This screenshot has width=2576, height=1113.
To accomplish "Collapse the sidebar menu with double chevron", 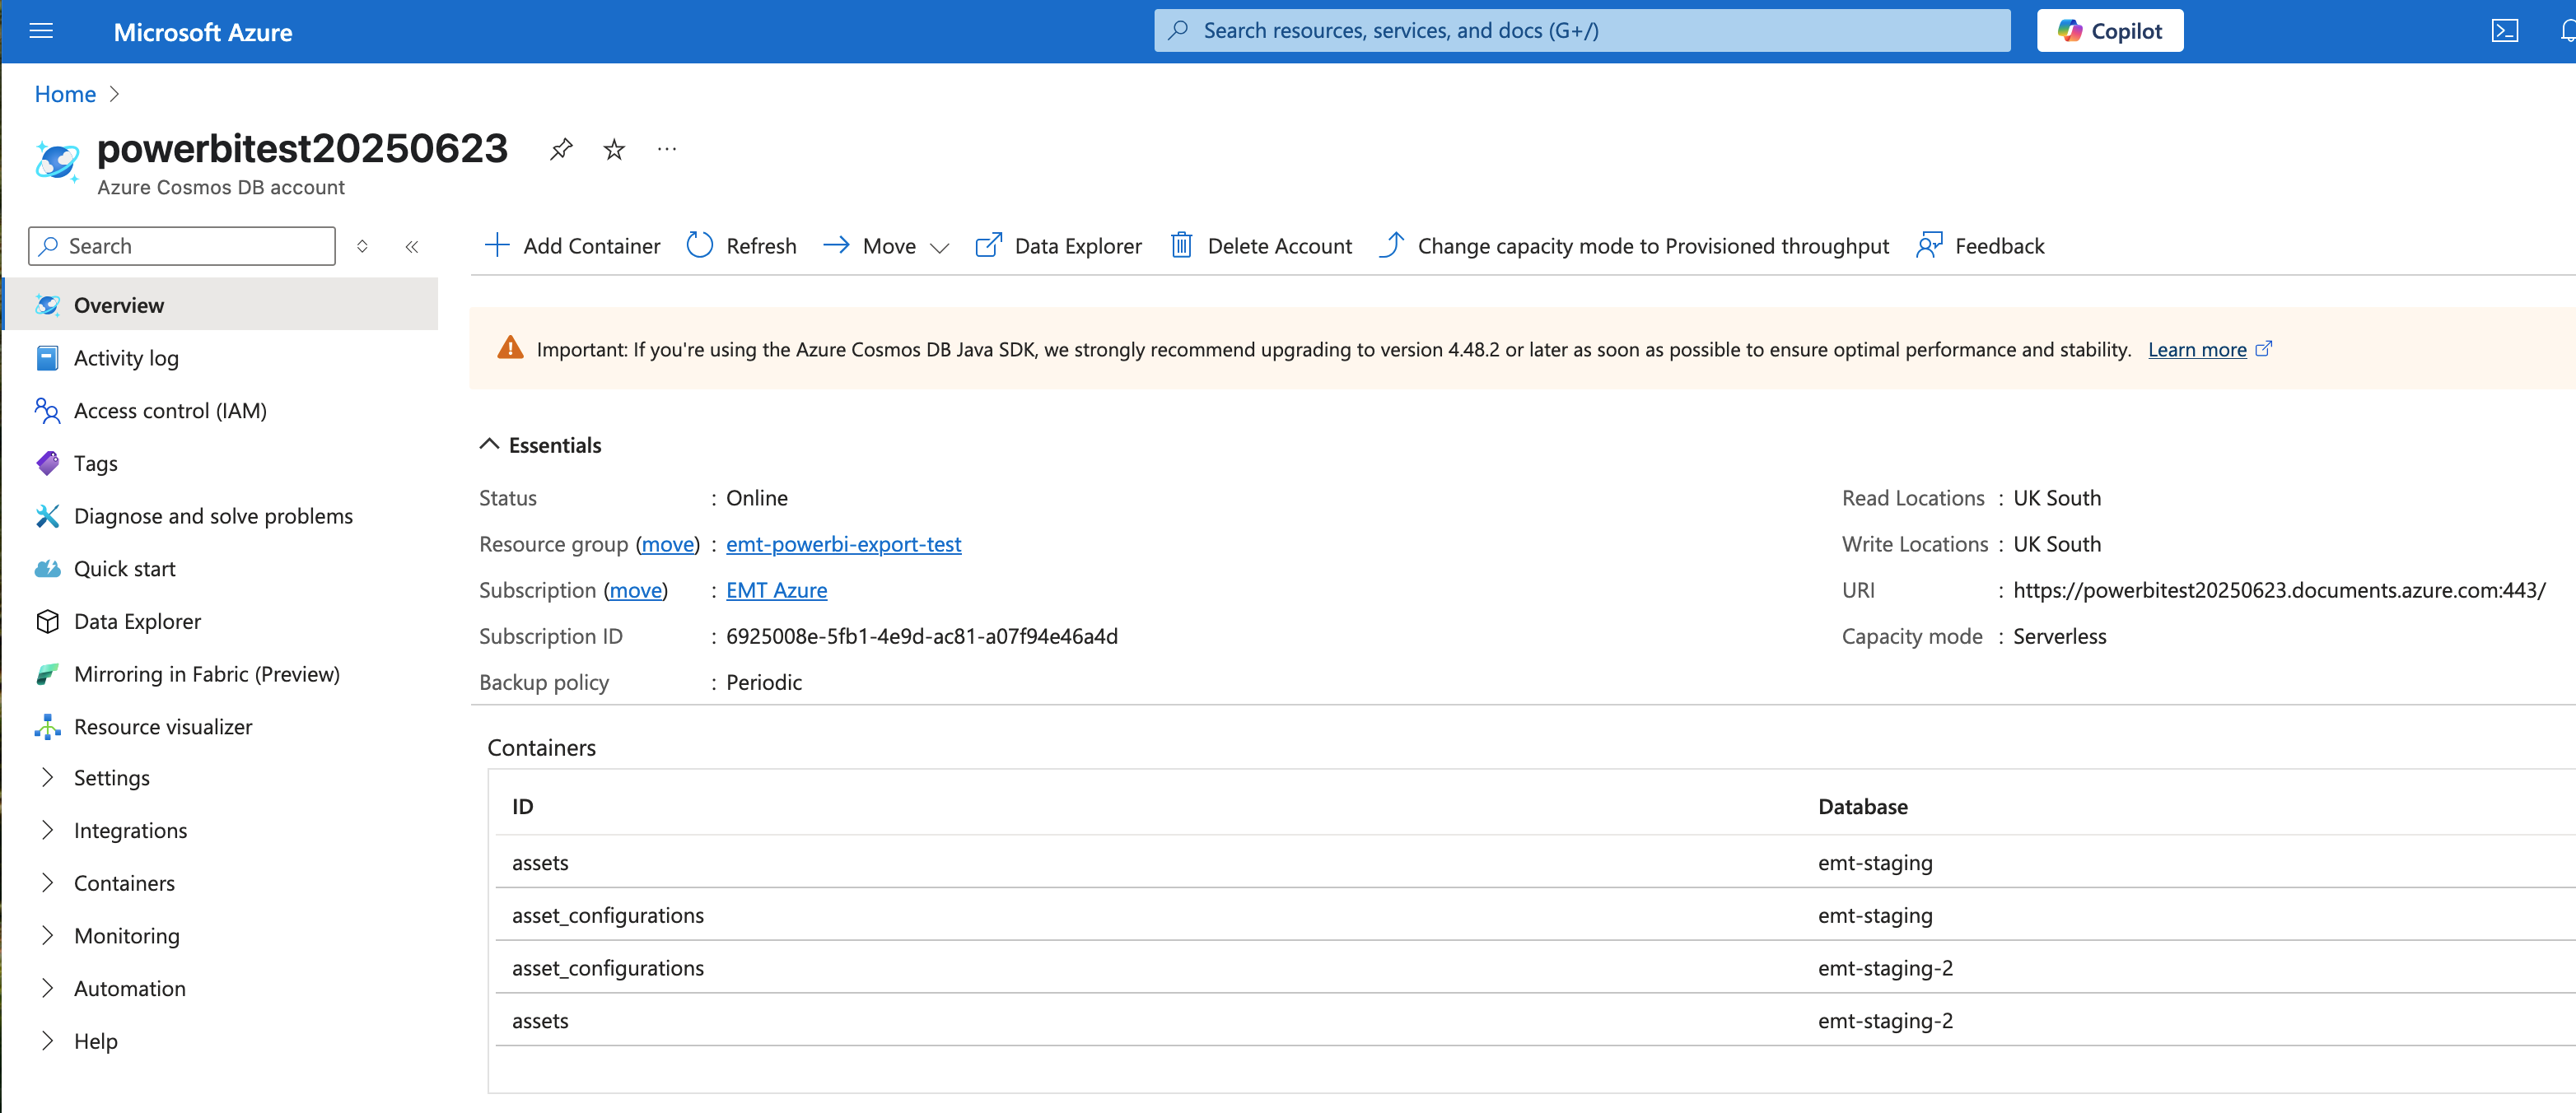I will (412, 246).
